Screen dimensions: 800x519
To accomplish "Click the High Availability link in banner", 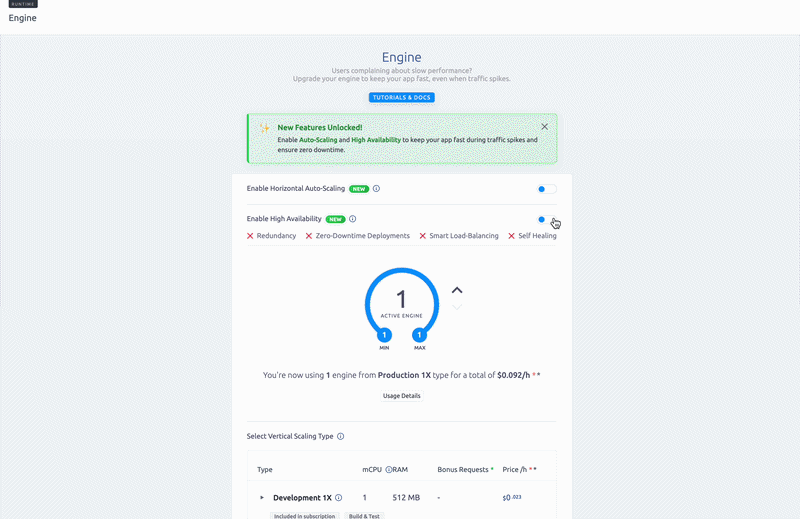I will click(376, 140).
